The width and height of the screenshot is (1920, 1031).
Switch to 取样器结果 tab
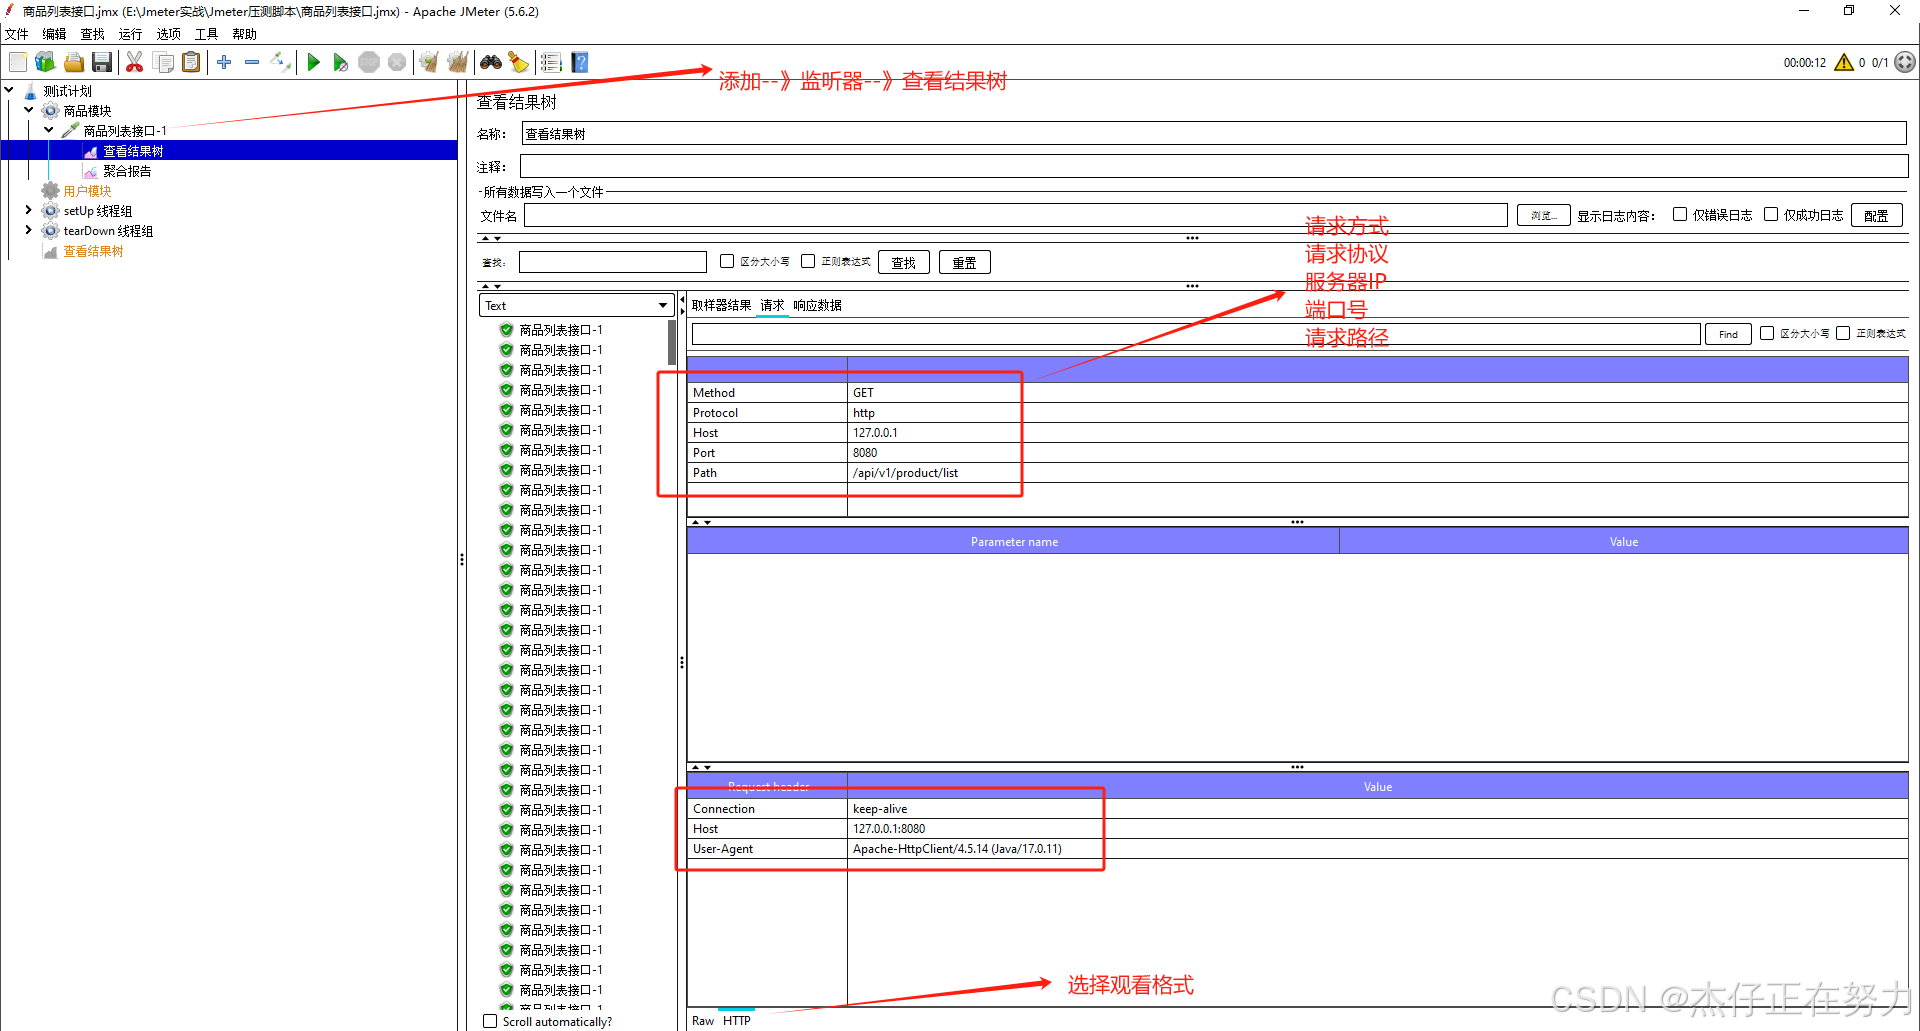[721, 305]
